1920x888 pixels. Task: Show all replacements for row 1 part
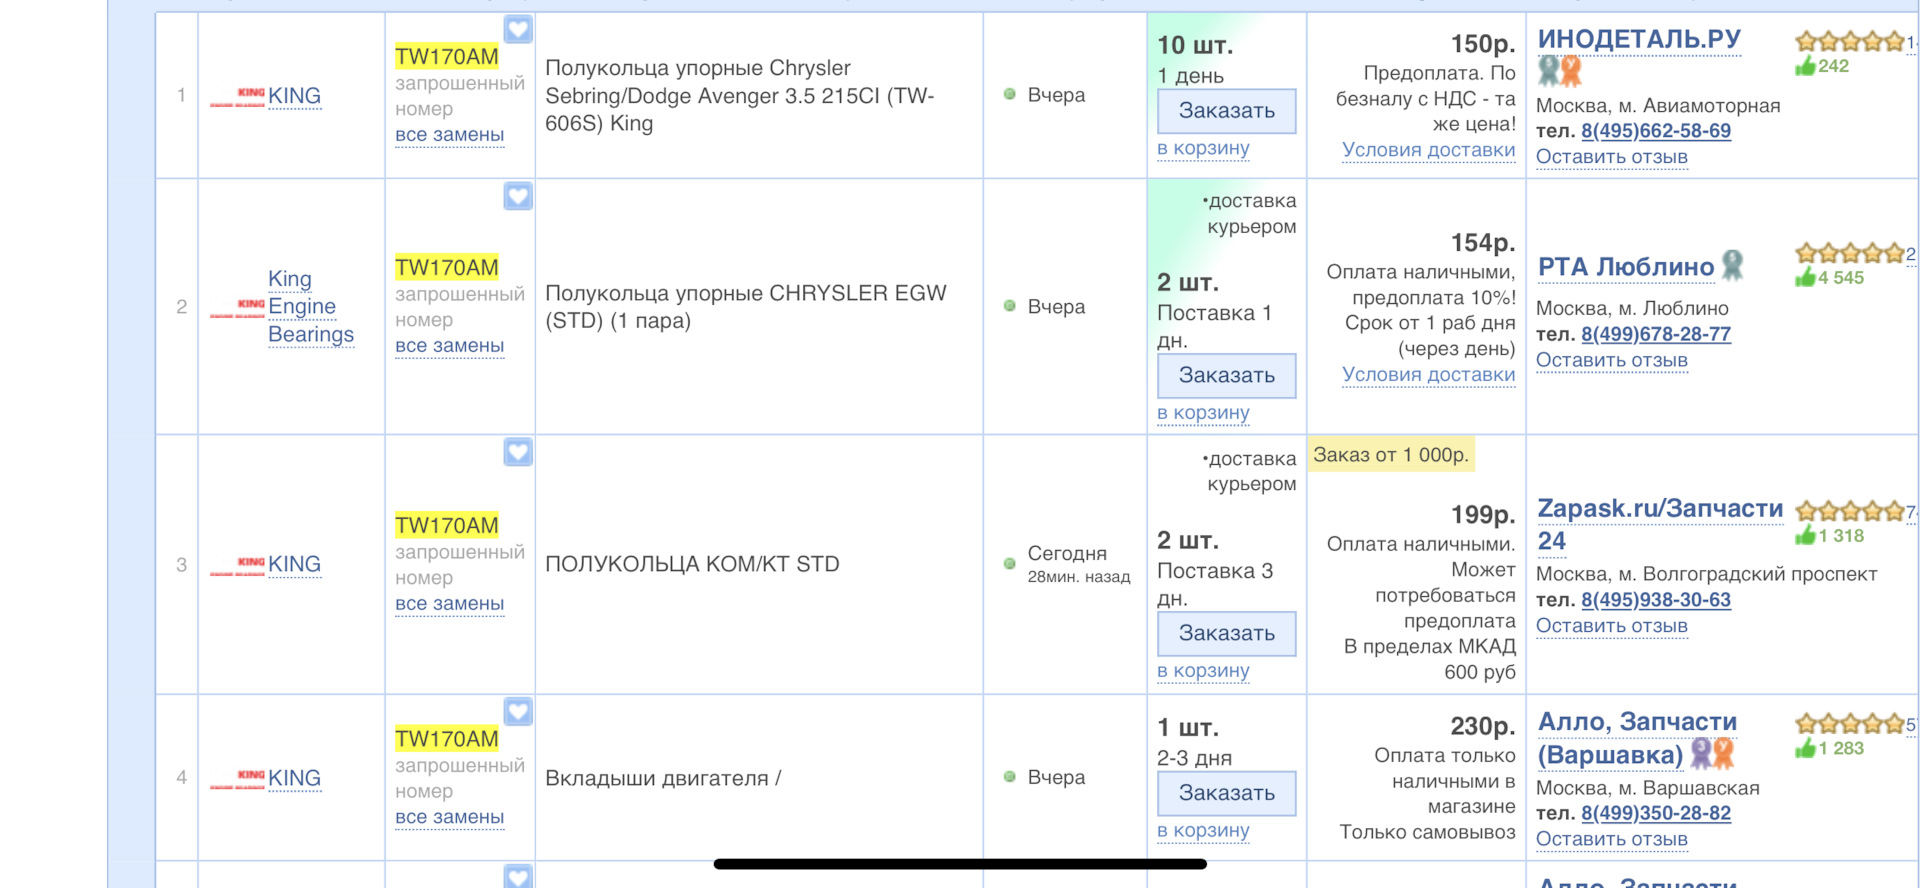click(x=449, y=135)
